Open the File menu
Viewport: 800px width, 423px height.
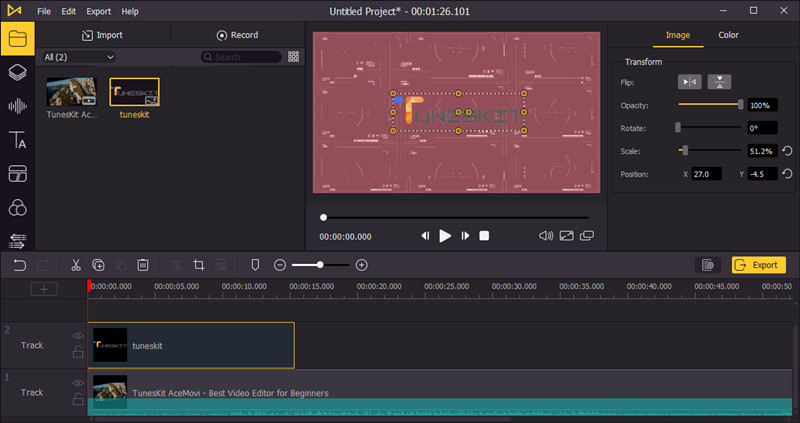click(44, 11)
